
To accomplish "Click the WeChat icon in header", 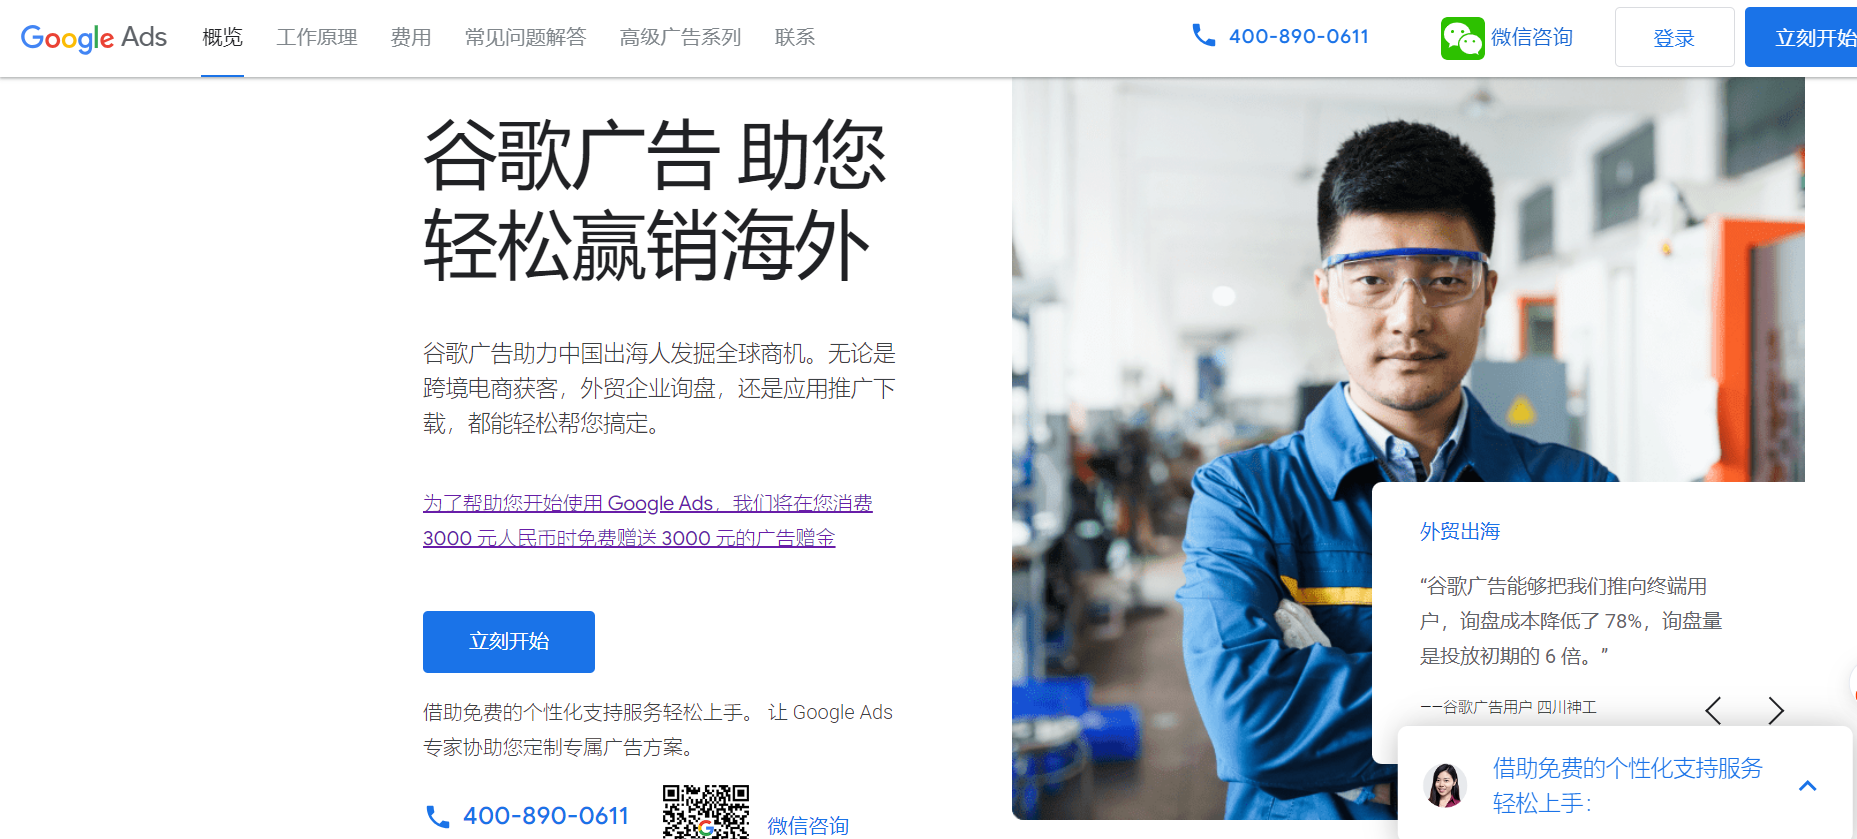I will 1462,38.
